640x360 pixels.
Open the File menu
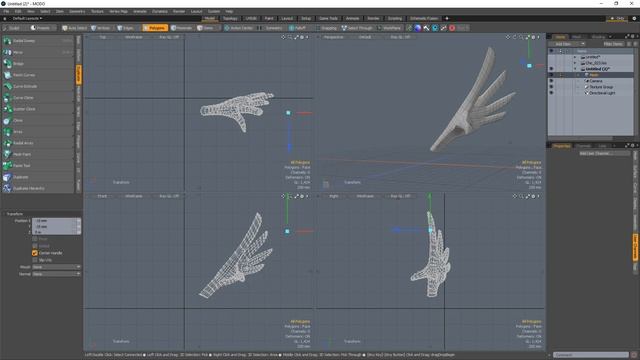[x=6, y=11]
